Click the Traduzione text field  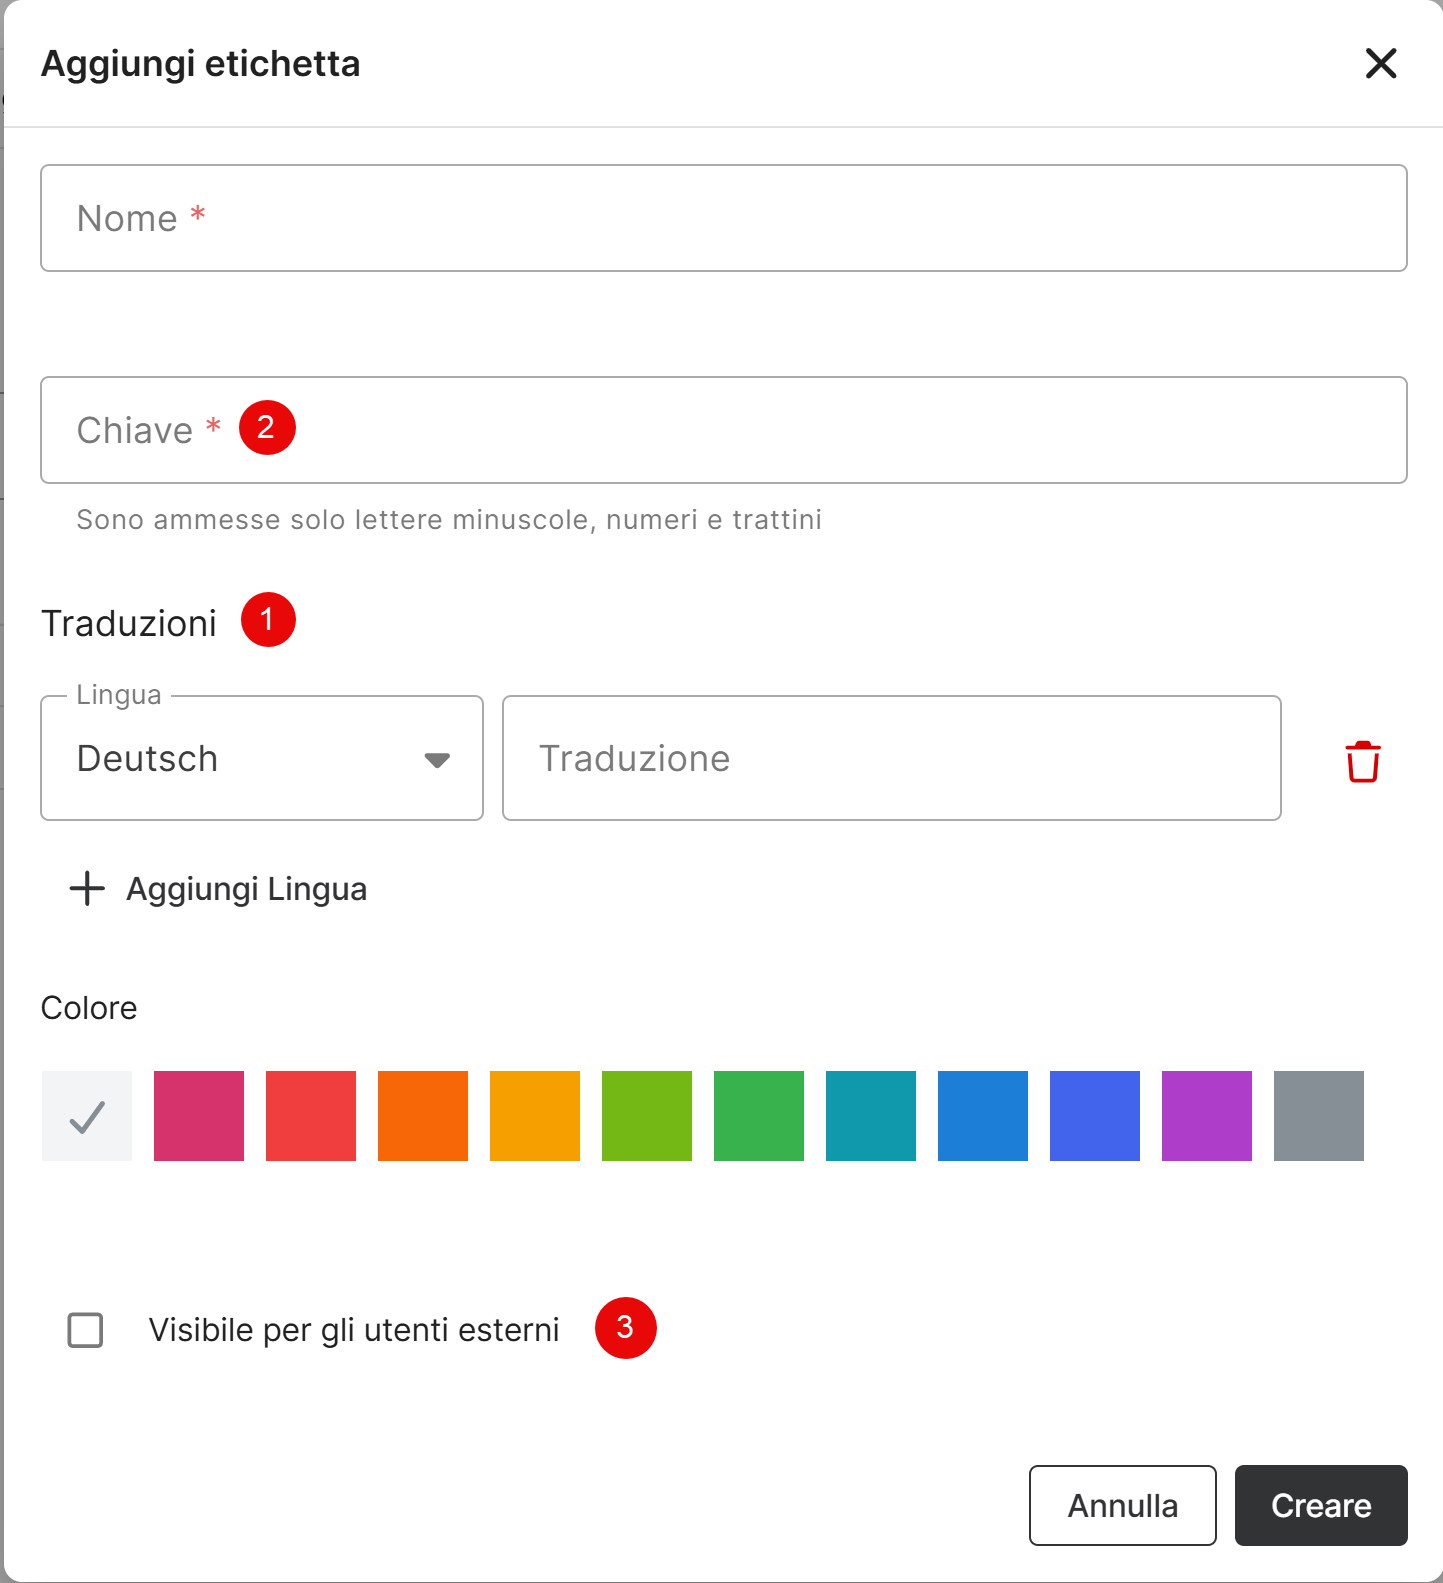[891, 759]
